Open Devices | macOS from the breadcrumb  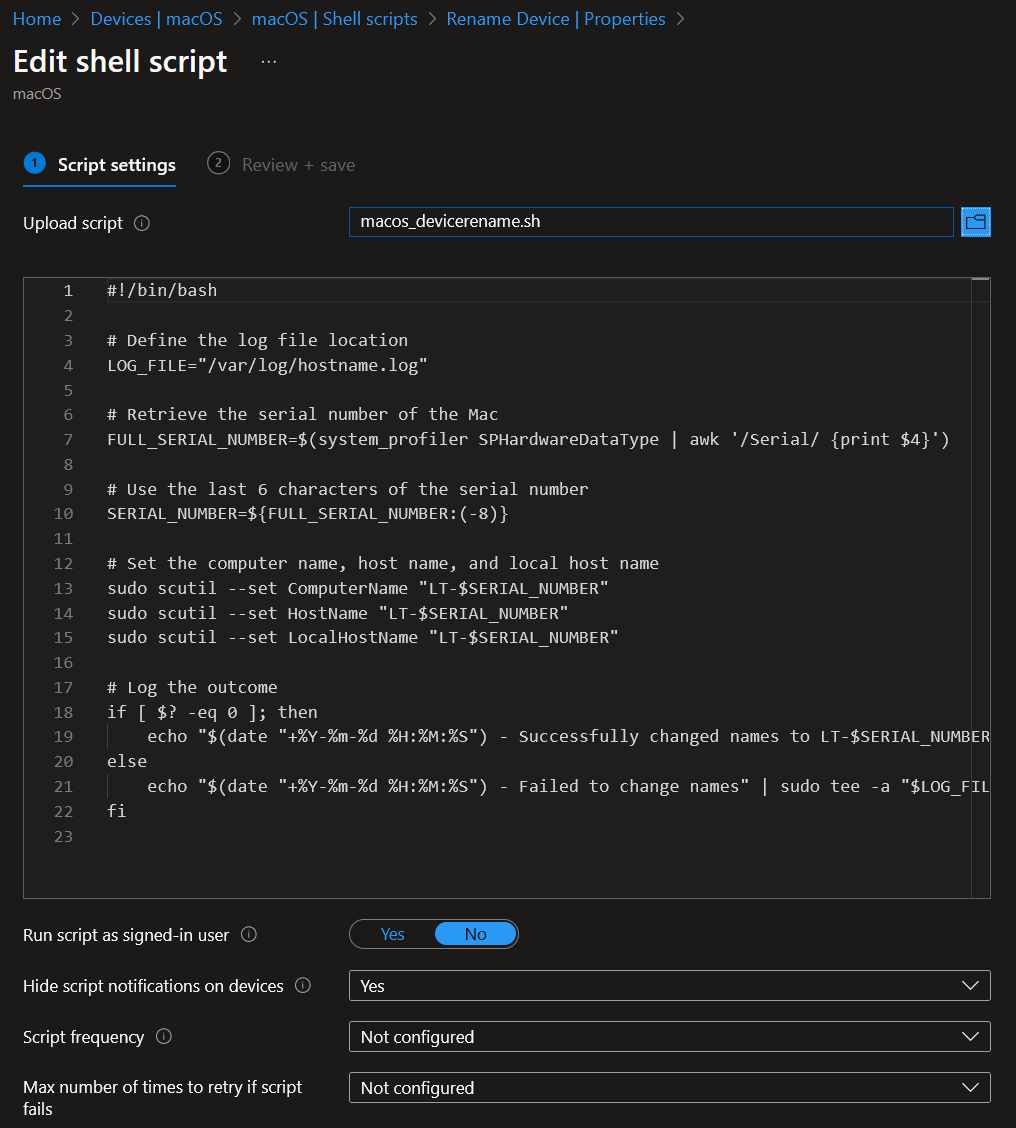(x=156, y=18)
